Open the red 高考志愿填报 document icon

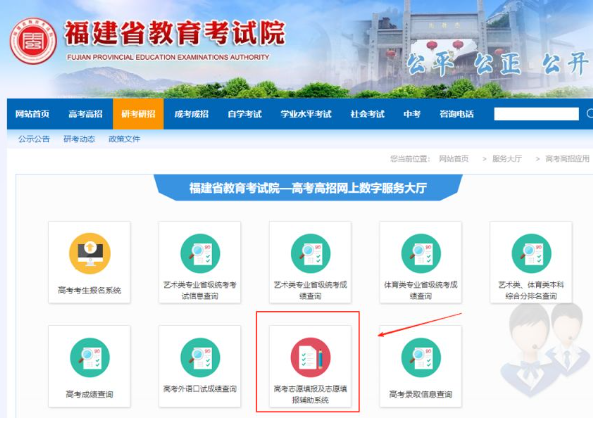click(x=310, y=357)
